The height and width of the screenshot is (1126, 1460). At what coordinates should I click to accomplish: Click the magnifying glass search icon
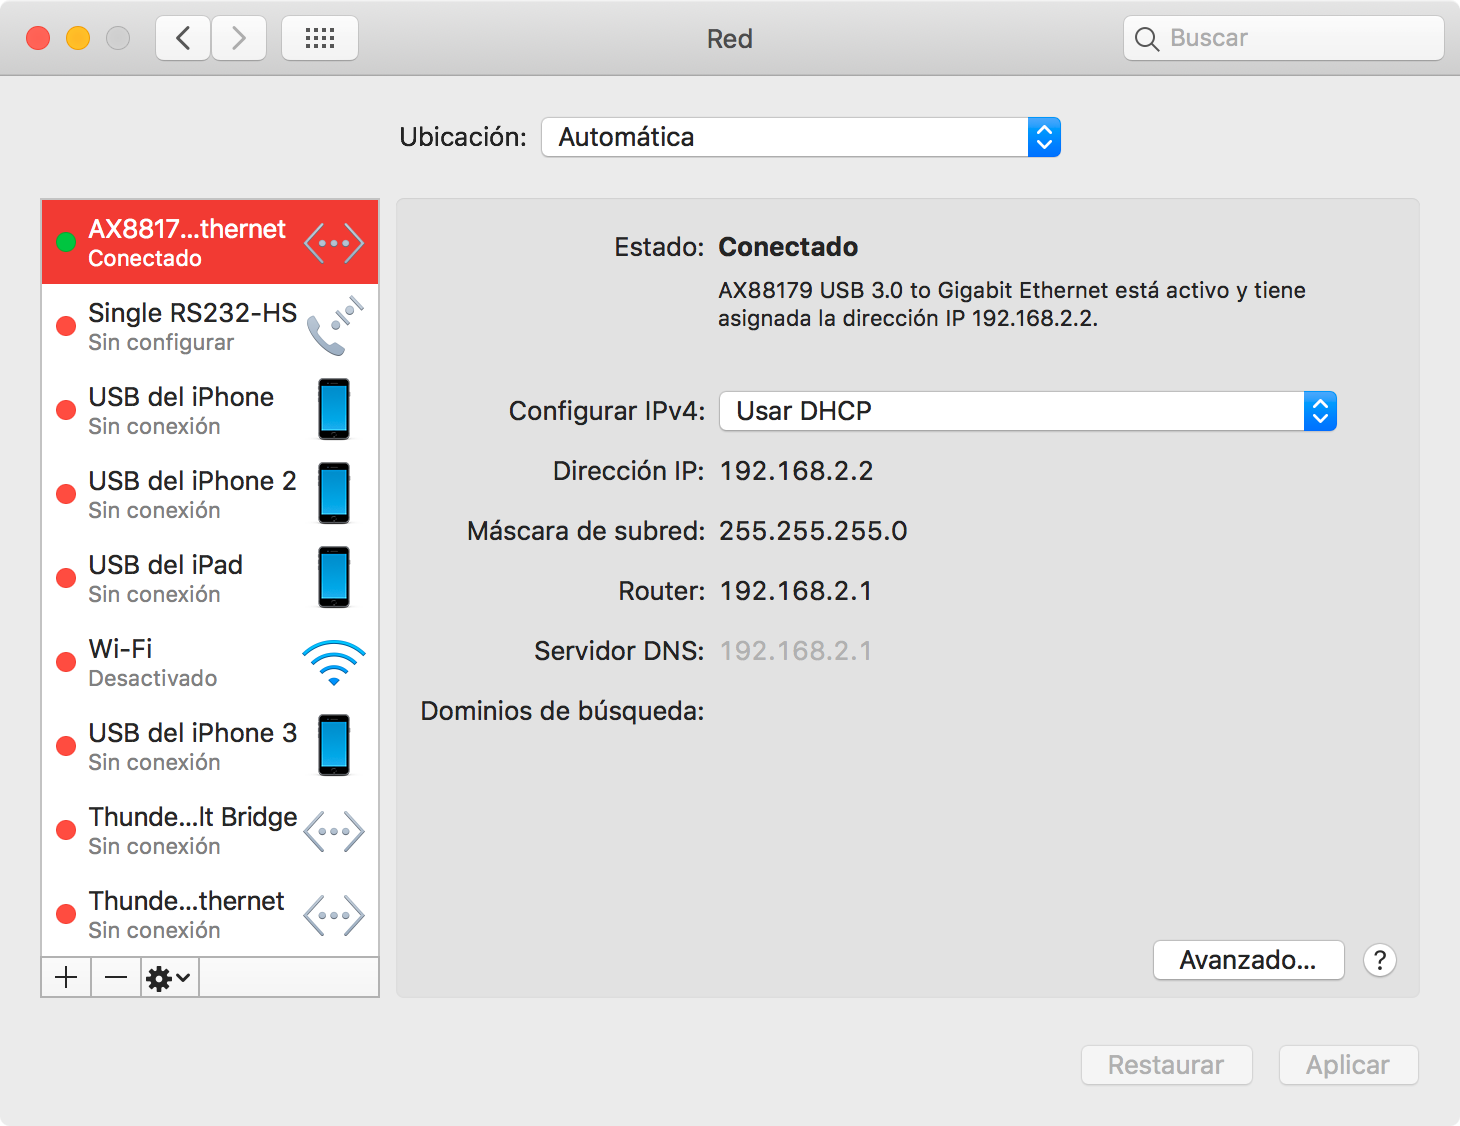(x=1147, y=39)
